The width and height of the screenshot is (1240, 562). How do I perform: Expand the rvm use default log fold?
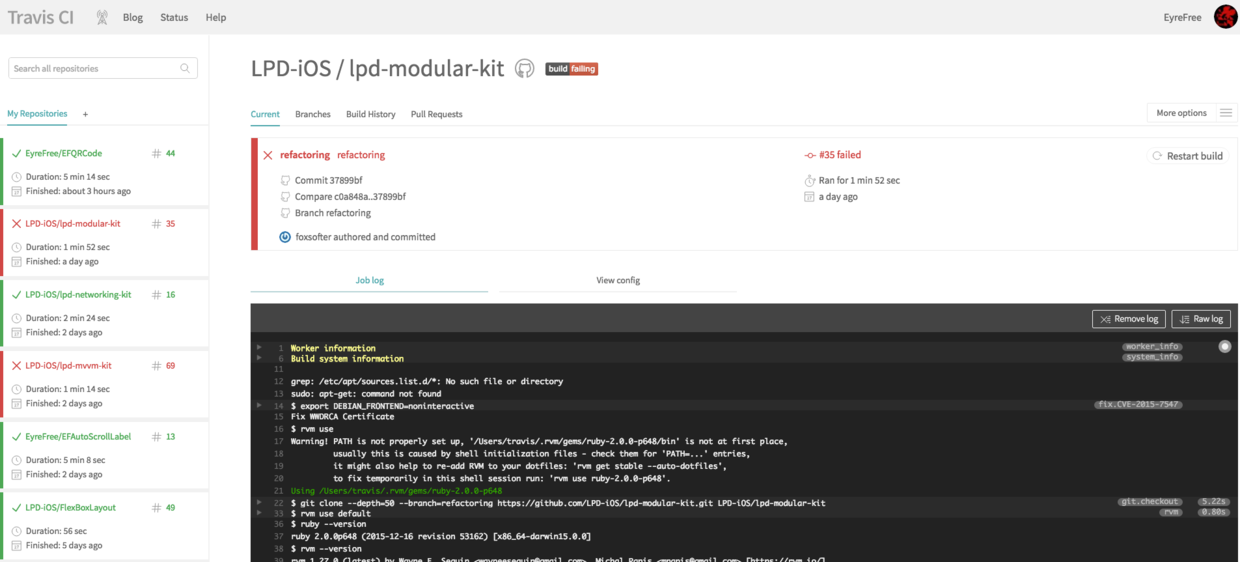(x=259, y=512)
